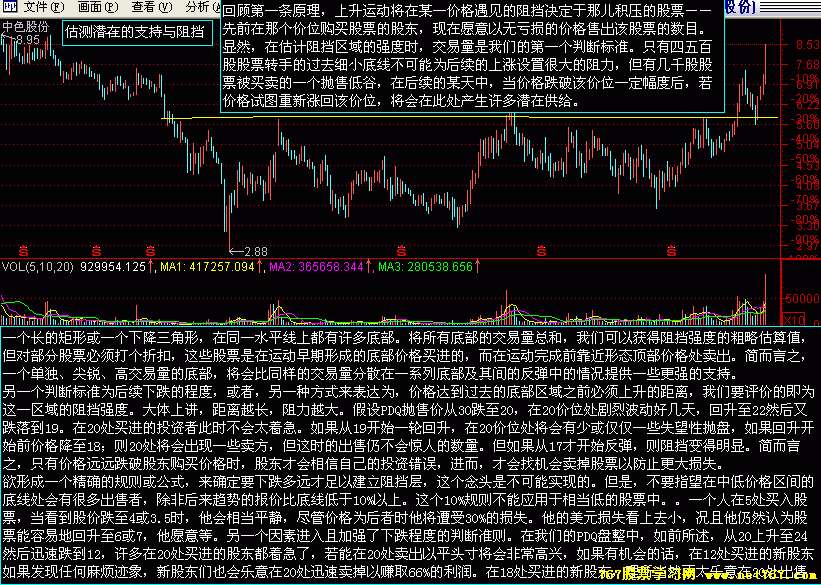
Task: Open the 画面 (View) menu
Action: 96,7
